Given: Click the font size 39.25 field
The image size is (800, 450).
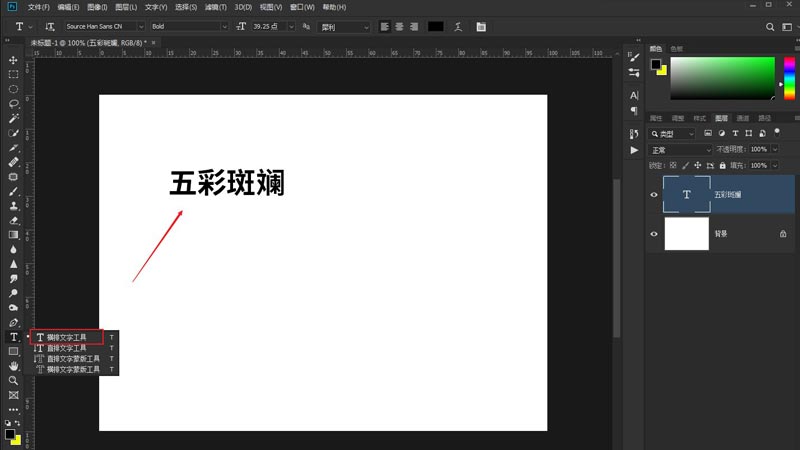Looking at the screenshot, I should point(269,27).
